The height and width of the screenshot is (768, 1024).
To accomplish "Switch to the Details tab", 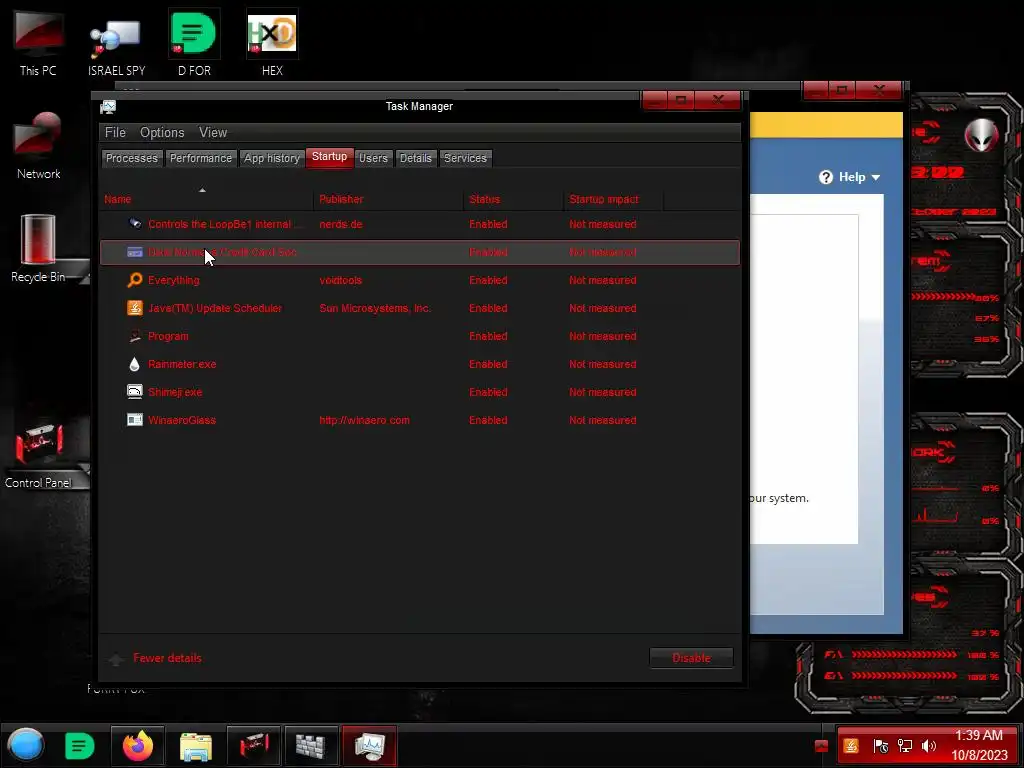I will 415,158.
